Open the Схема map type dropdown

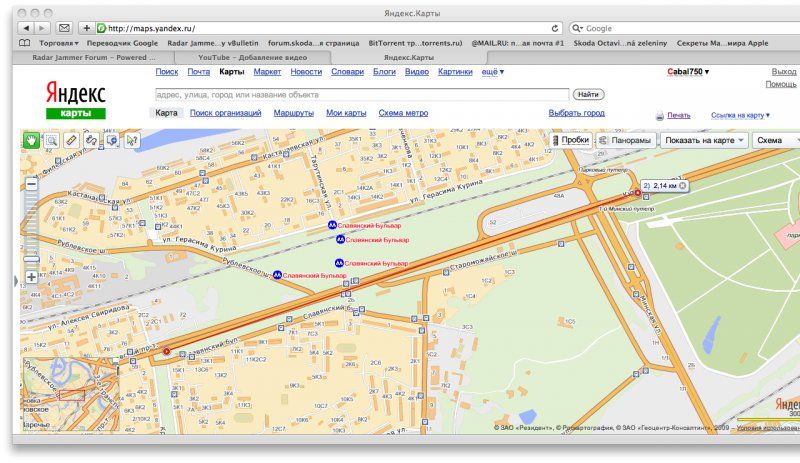click(x=776, y=140)
